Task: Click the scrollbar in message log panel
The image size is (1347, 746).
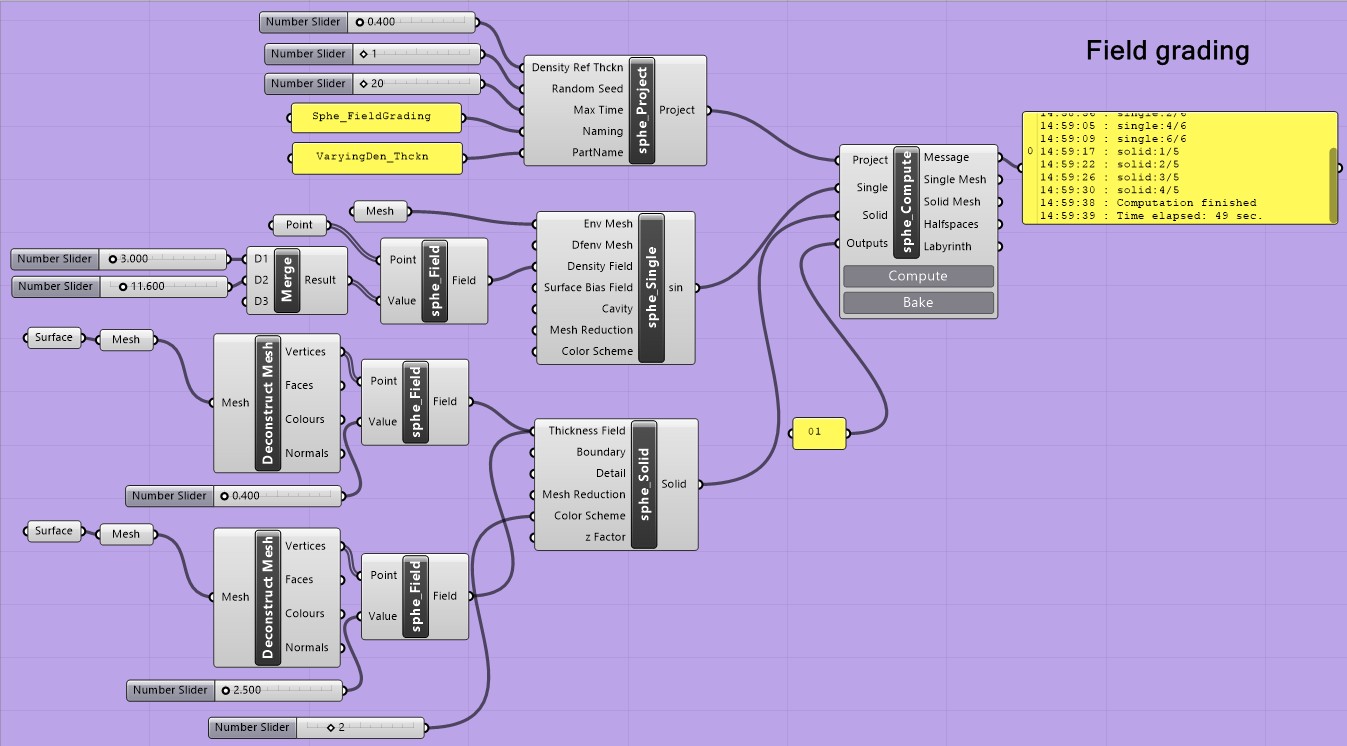Action: click(x=1332, y=185)
